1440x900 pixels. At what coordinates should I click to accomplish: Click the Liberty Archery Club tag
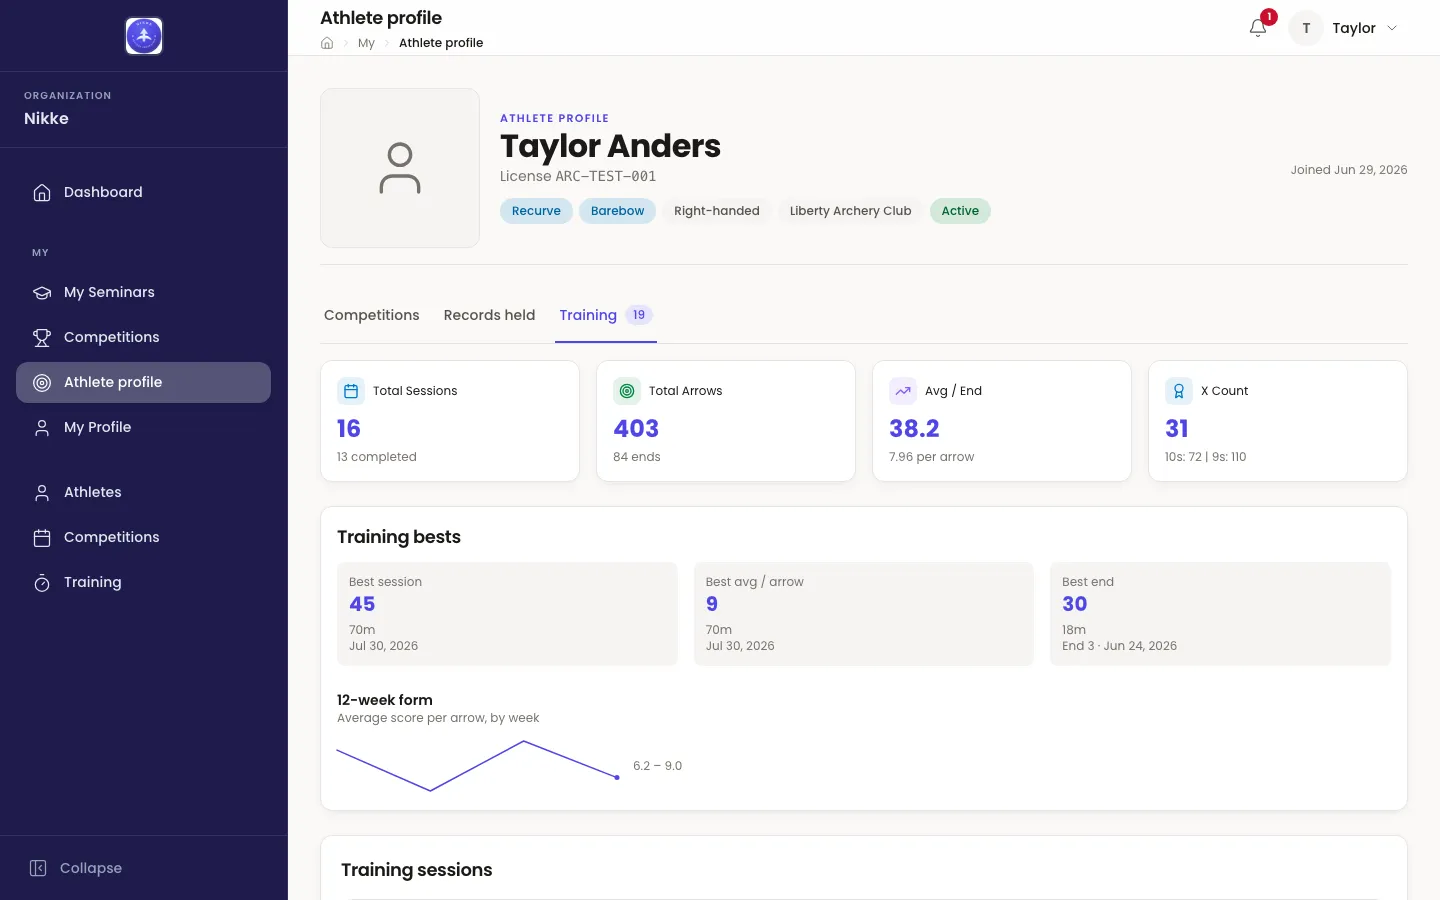tap(850, 211)
